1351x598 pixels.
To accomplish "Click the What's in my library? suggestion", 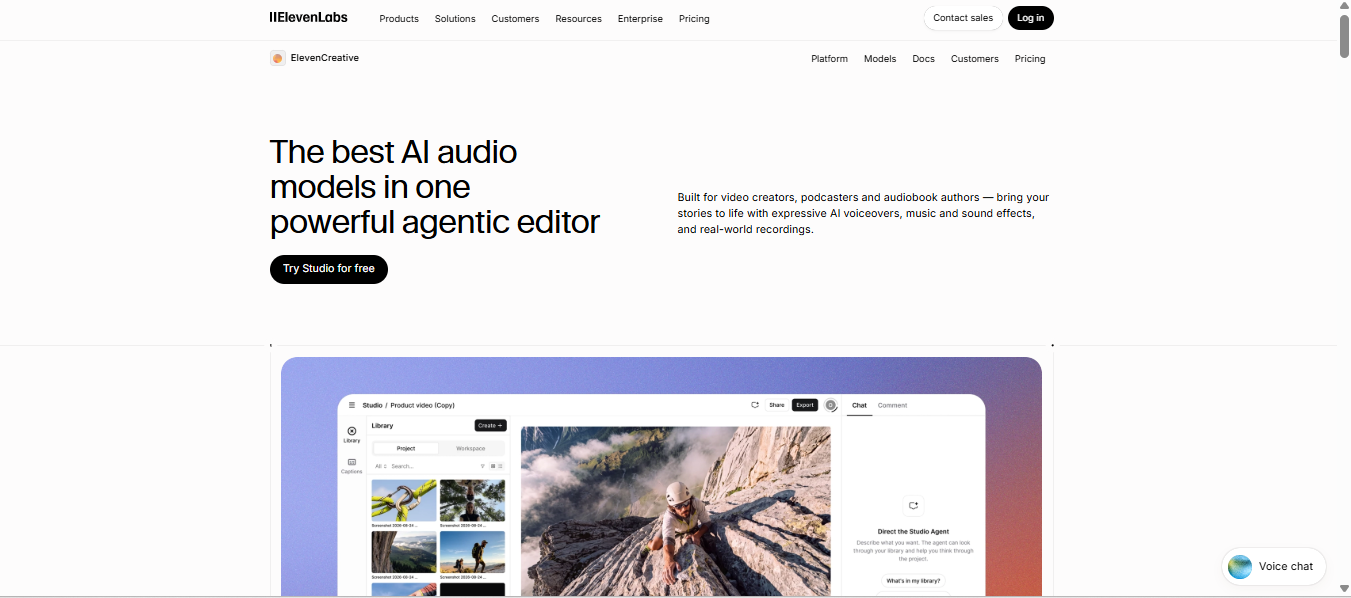I will 913,580.
